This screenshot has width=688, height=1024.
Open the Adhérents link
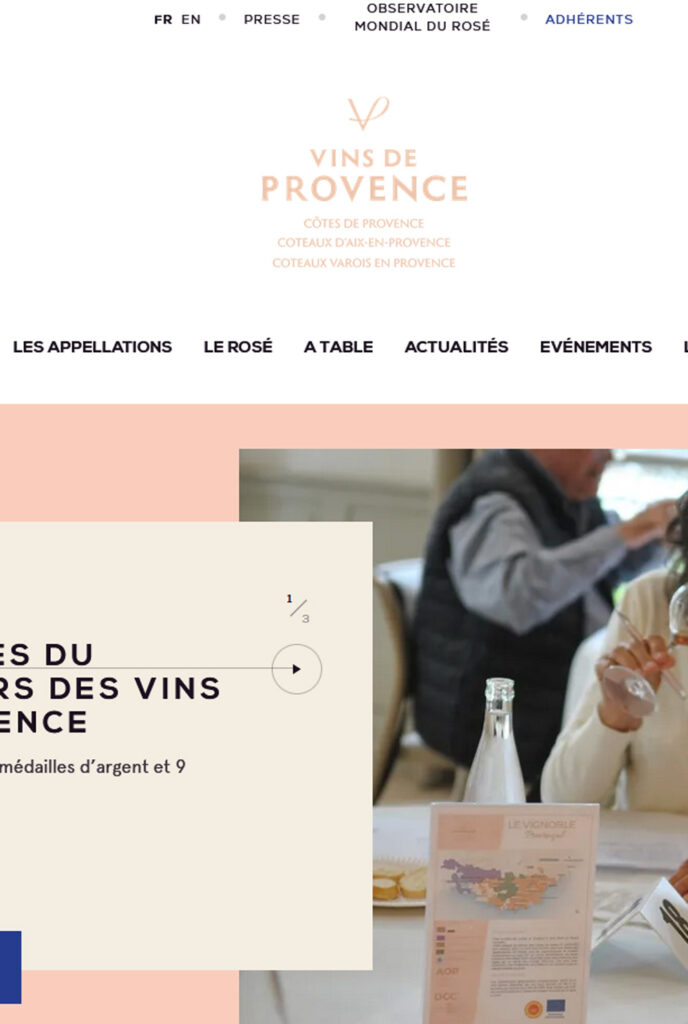pyautogui.click(x=589, y=20)
